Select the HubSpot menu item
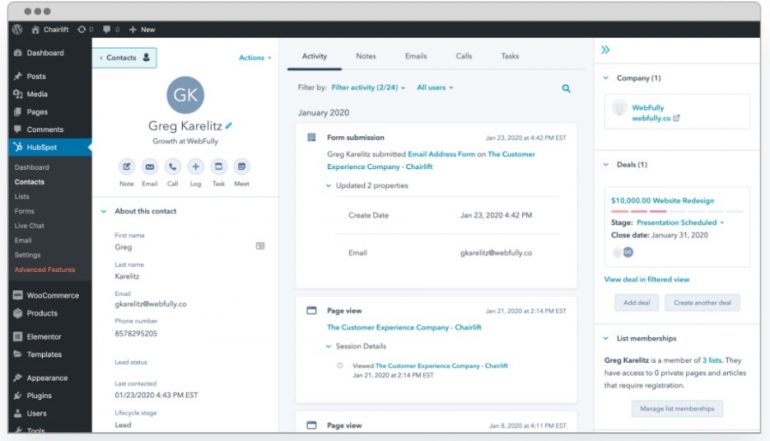Viewport: 770px width, 441px height. click(50, 147)
